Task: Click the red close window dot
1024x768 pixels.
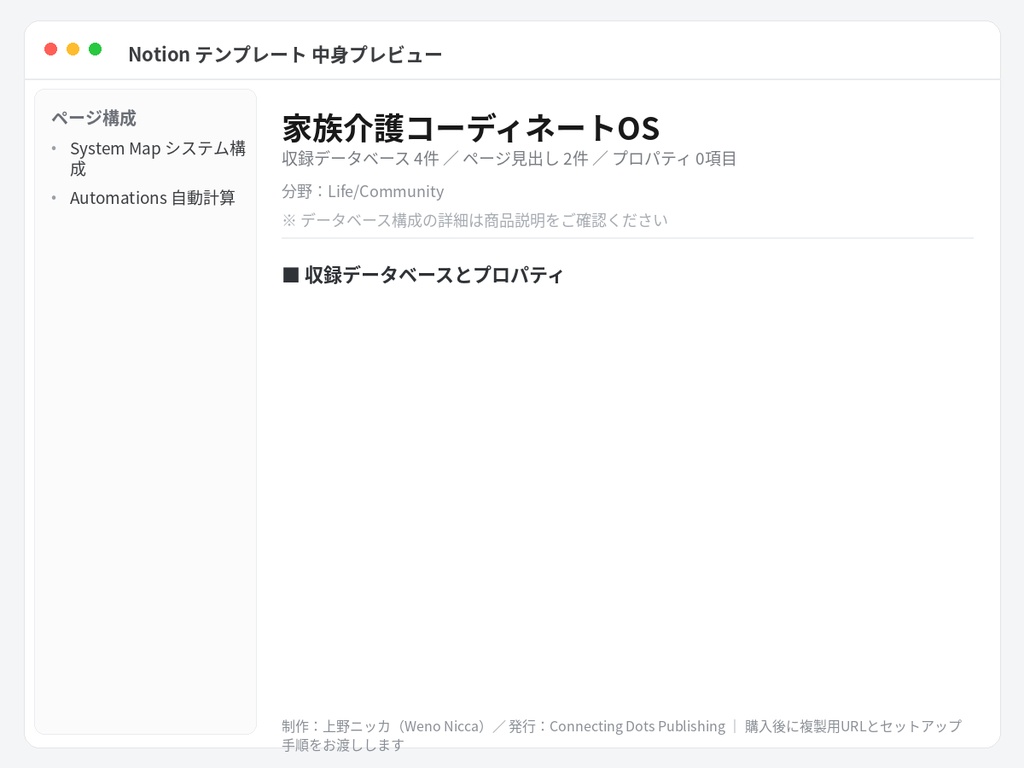Action: [51, 49]
